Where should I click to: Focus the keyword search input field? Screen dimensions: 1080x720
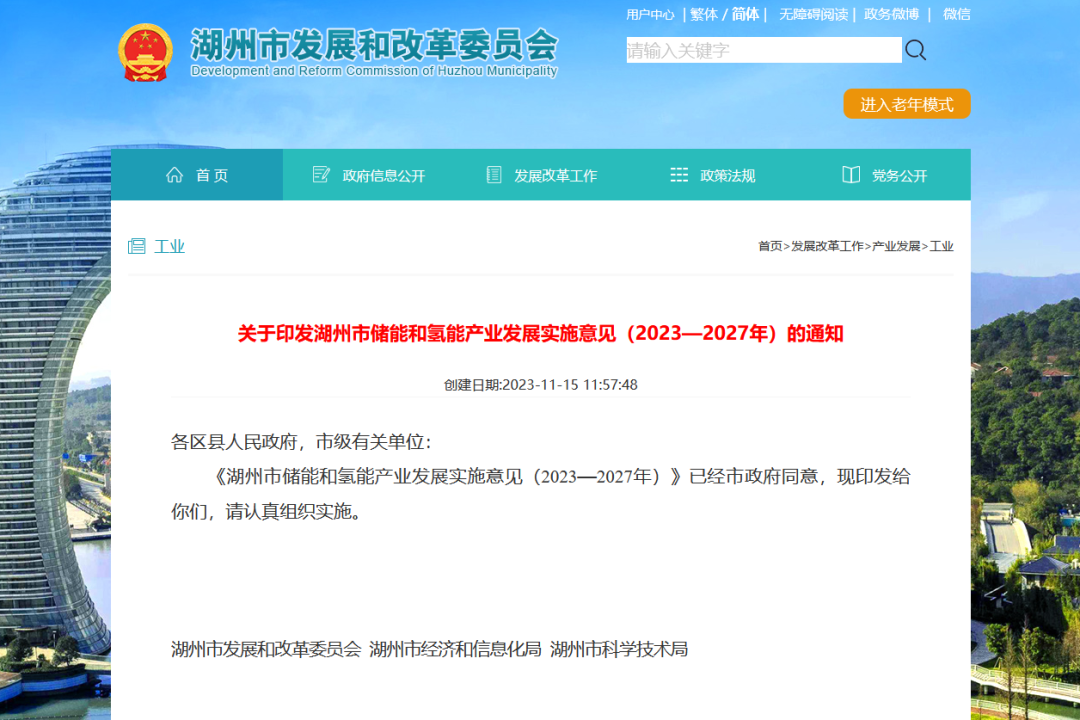point(763,50)
